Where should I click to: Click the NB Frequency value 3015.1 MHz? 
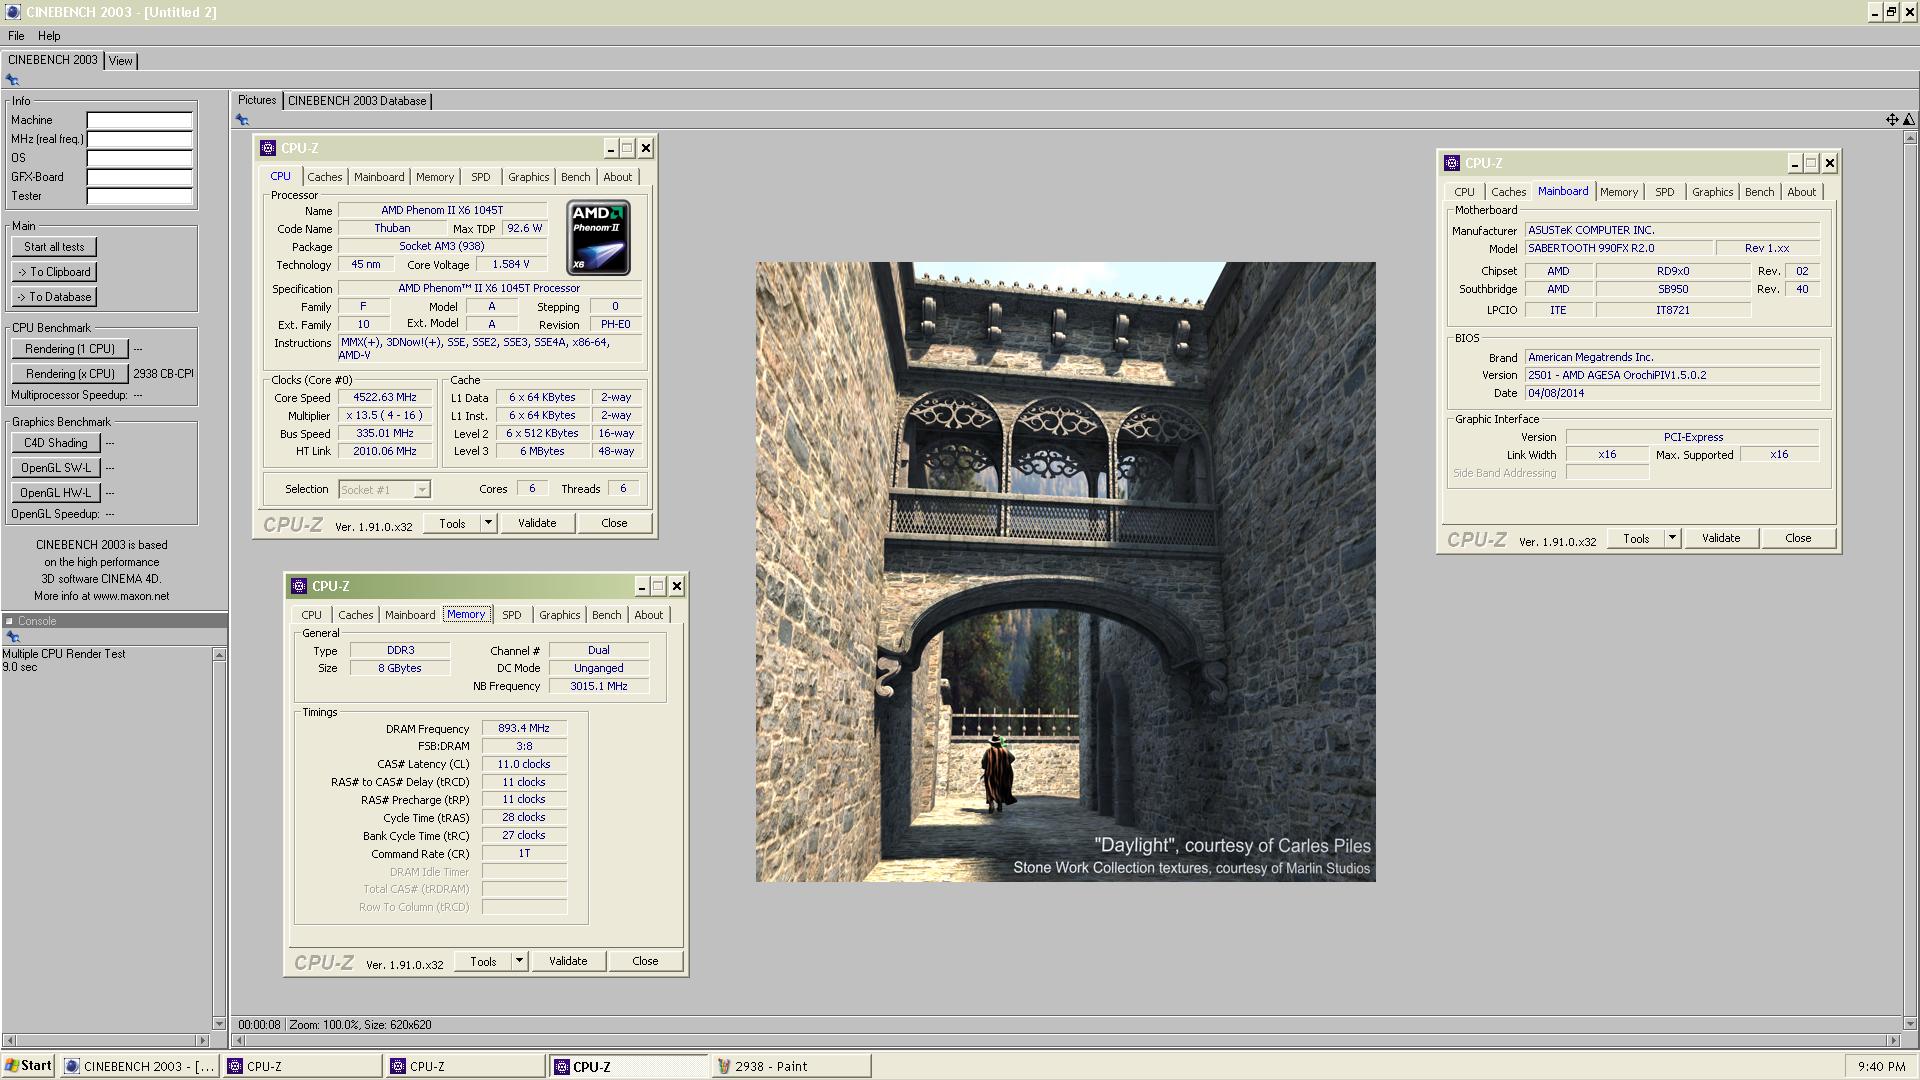click(598, 686)
